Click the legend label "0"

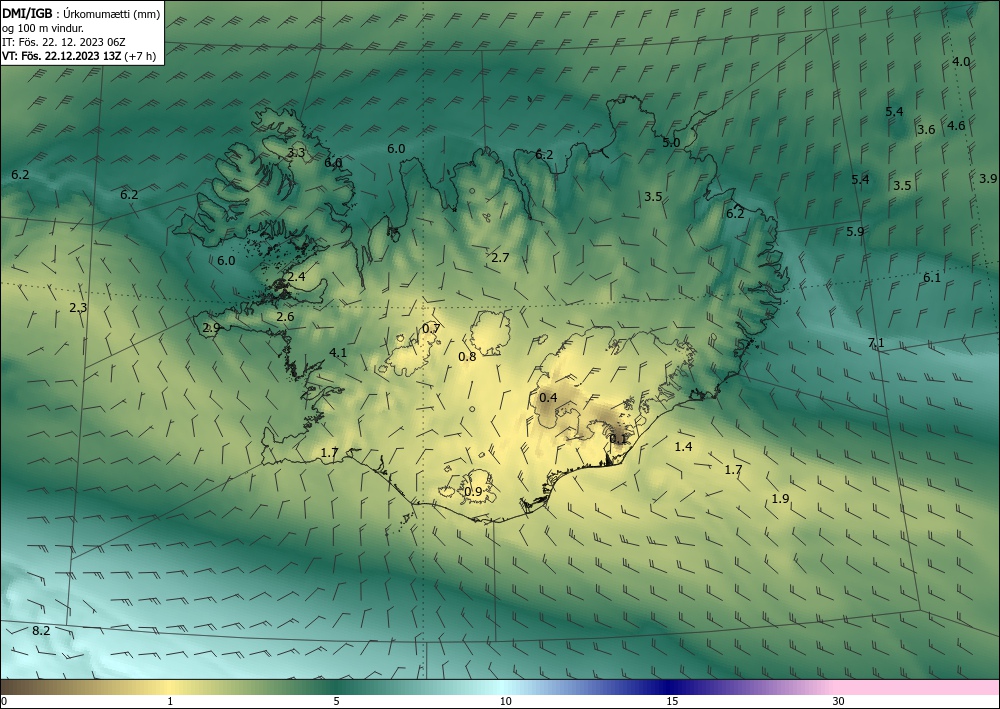[4, 702]
